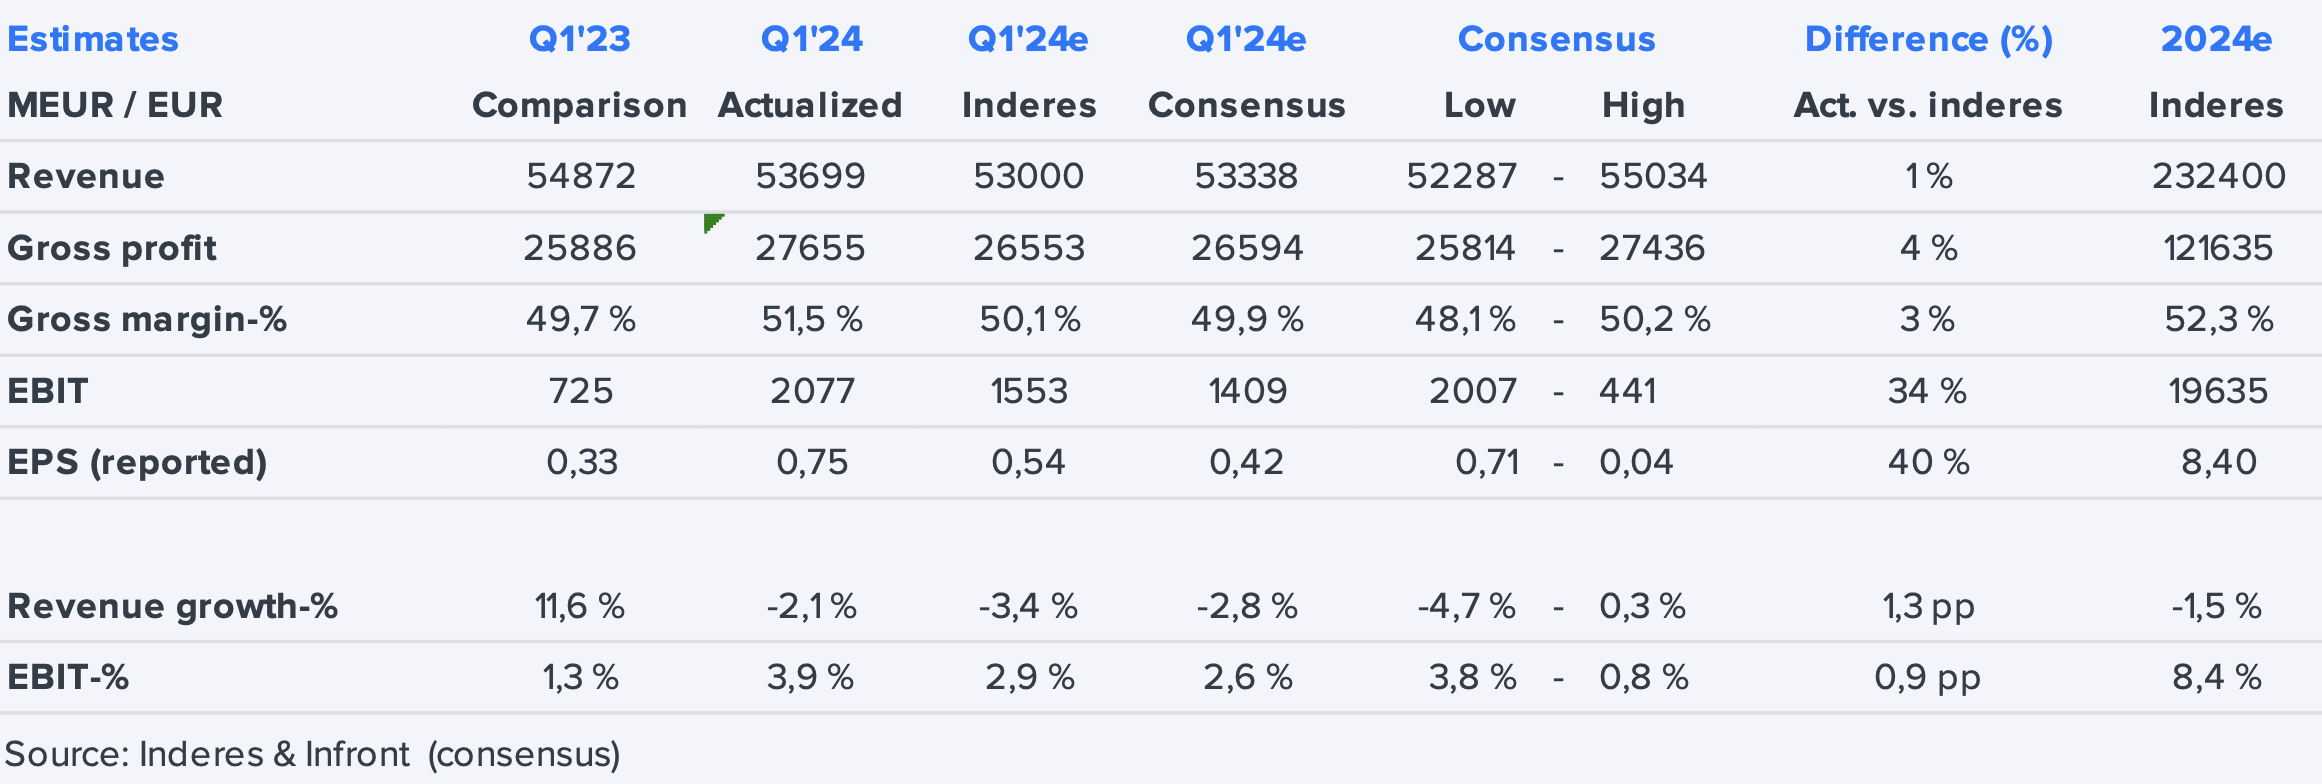Click the EBIT-% row label
Screen dimensions: 2322x784
coord(68,677)
